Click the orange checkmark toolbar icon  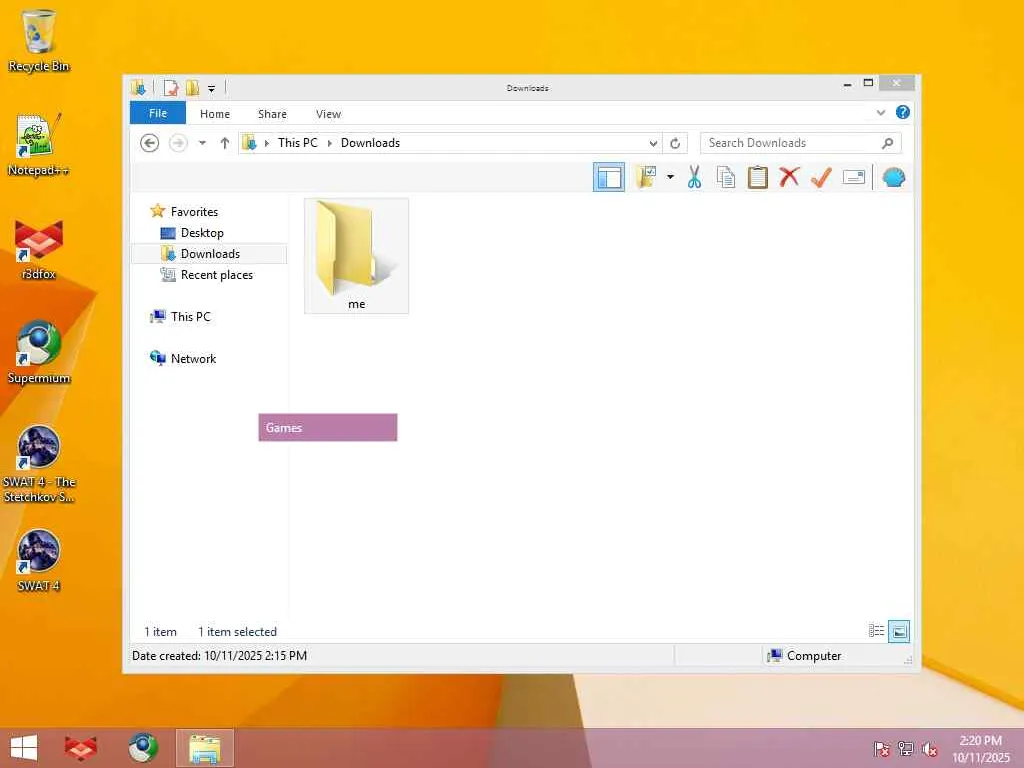pyautogui.click(x=821, y=177)
